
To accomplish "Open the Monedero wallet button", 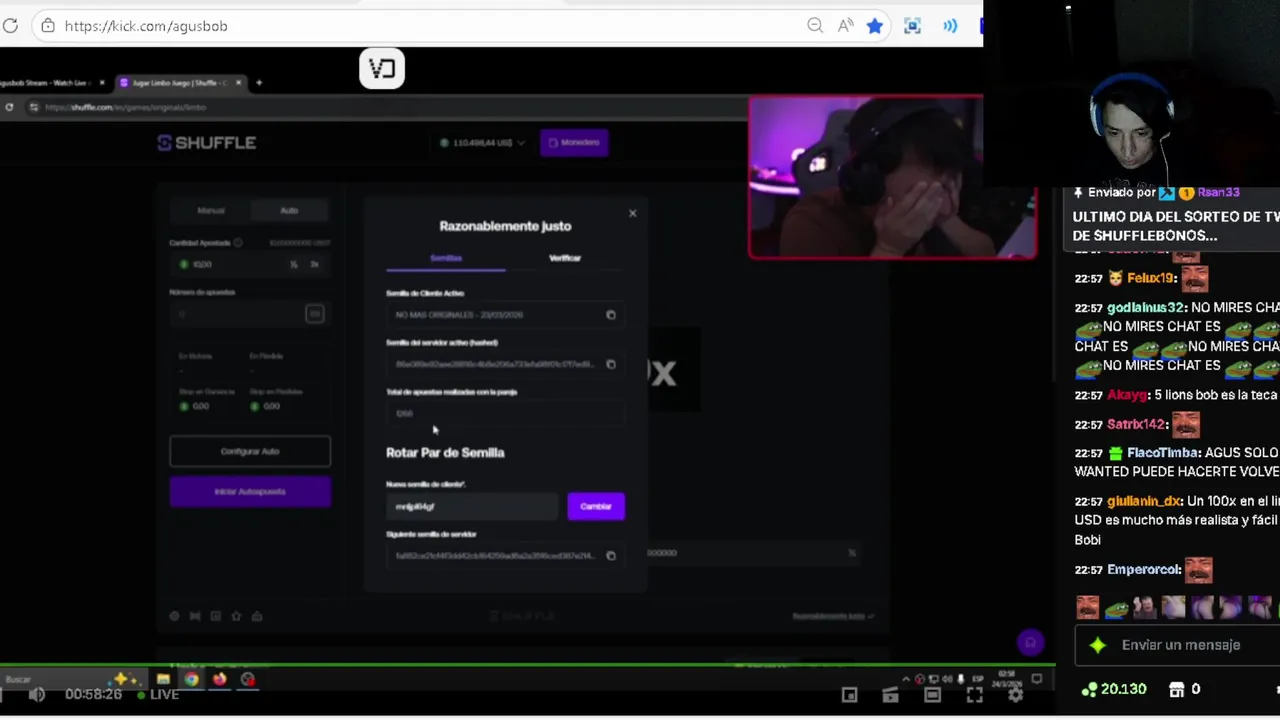I will [574, 143].
